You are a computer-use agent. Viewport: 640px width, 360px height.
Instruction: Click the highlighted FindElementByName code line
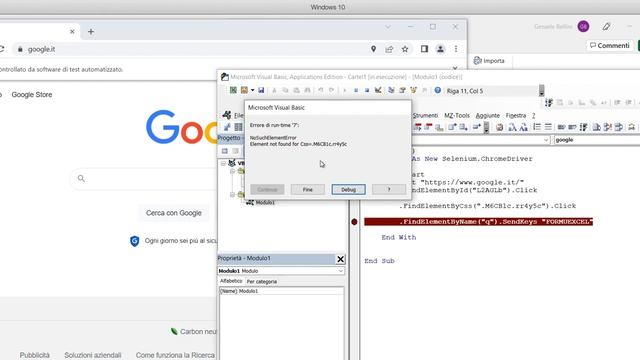pyautogui.click(x=478, y=222)
